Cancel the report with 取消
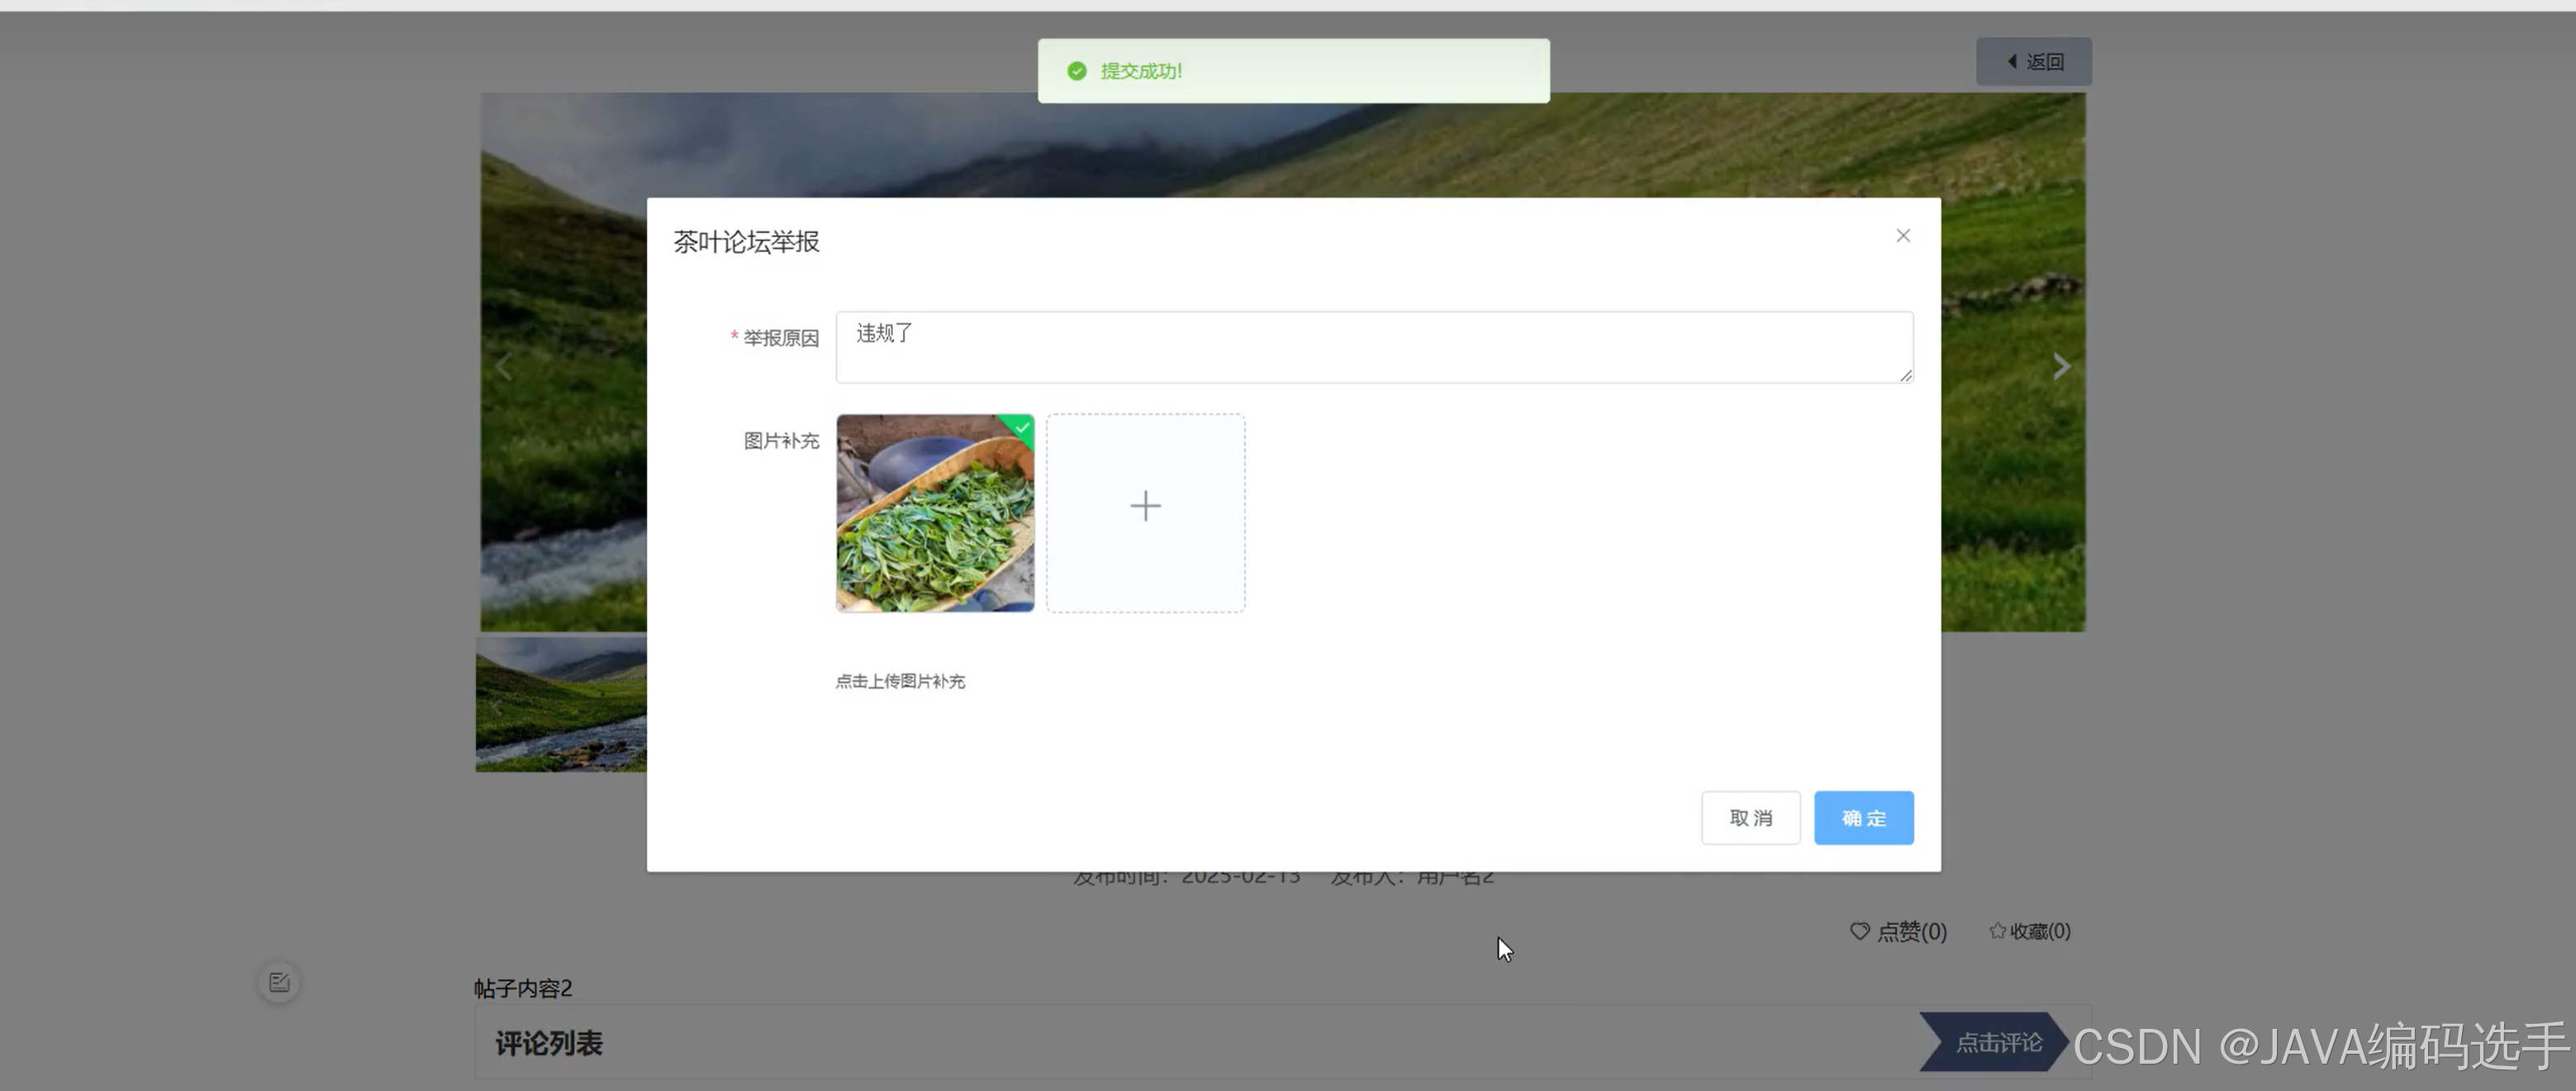2576x1091 pixels. coord(1750,818)
